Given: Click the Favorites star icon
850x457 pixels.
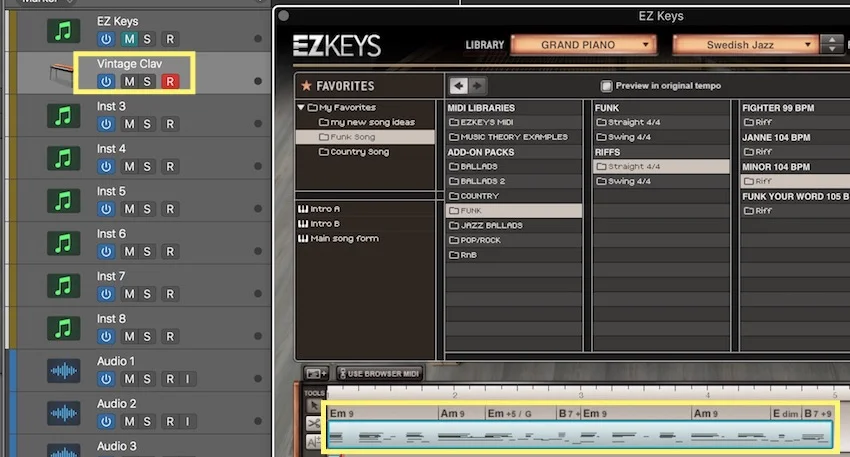Looking at the screenshot, I should pos(306,86).
